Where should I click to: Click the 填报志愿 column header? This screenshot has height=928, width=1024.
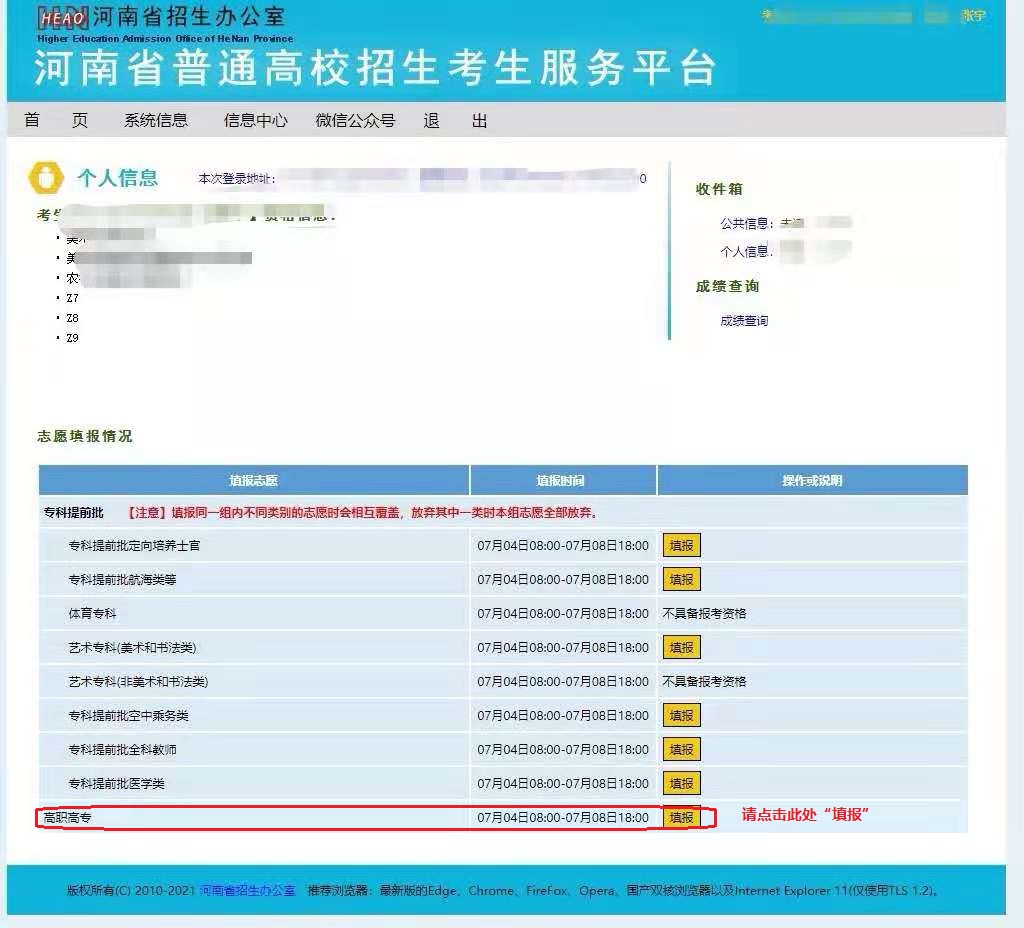pyautogui.click(x=253, y=480)
